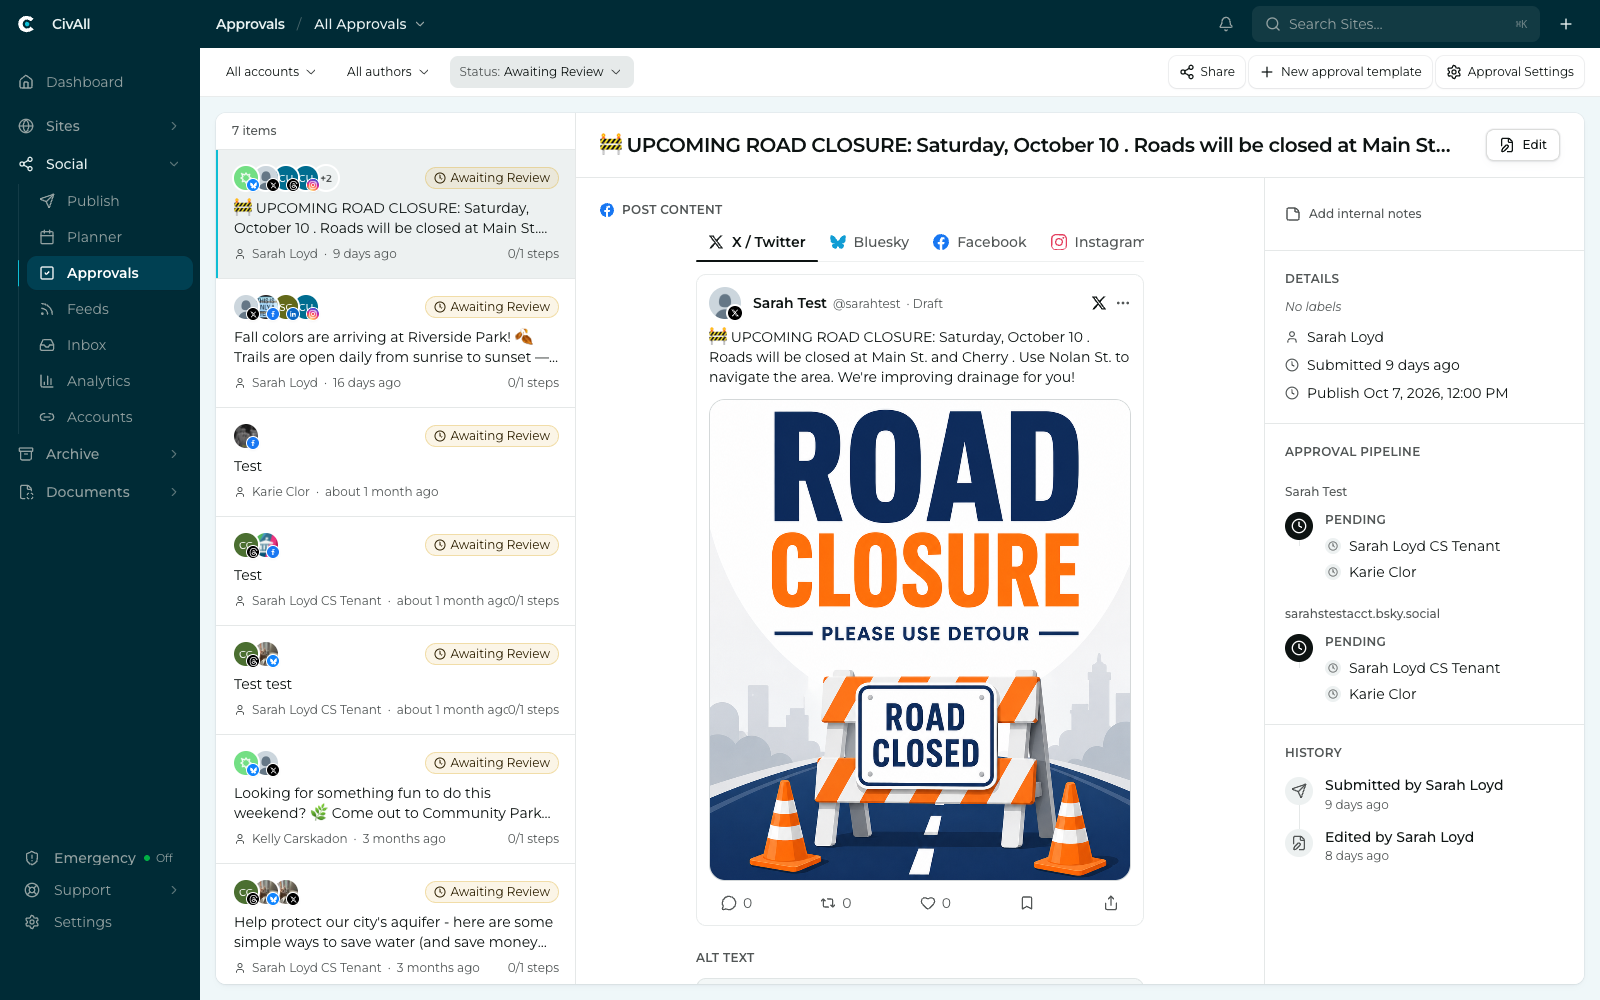Open Road Closure post image
Viewport: 1600px width, 1000px height.
tap(920, 640)
